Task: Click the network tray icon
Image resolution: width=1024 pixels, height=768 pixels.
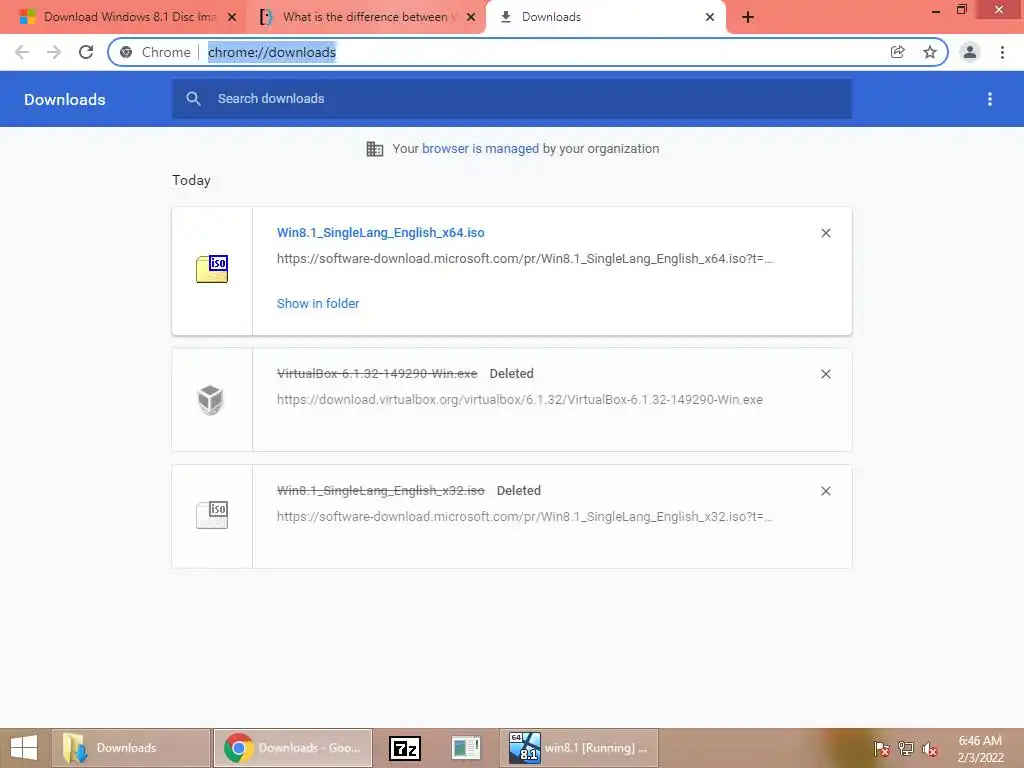Action: click(x=906, y=748)
